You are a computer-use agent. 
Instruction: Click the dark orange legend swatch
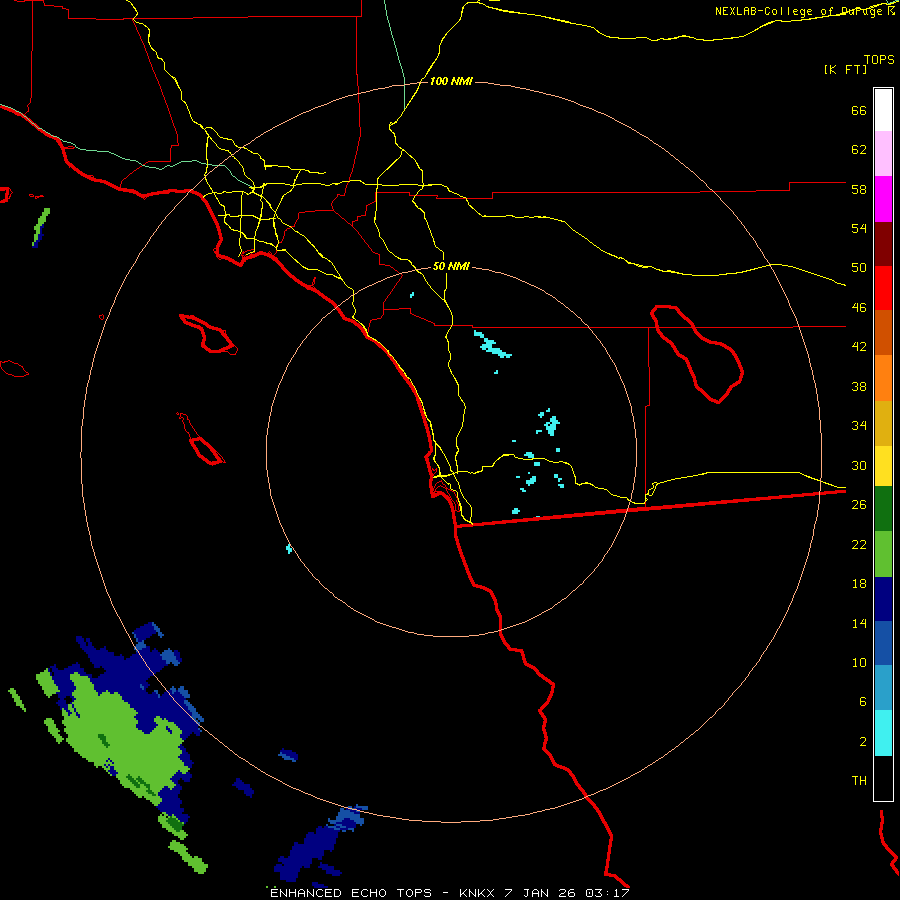pyautogui.click(x=883, y=332)
